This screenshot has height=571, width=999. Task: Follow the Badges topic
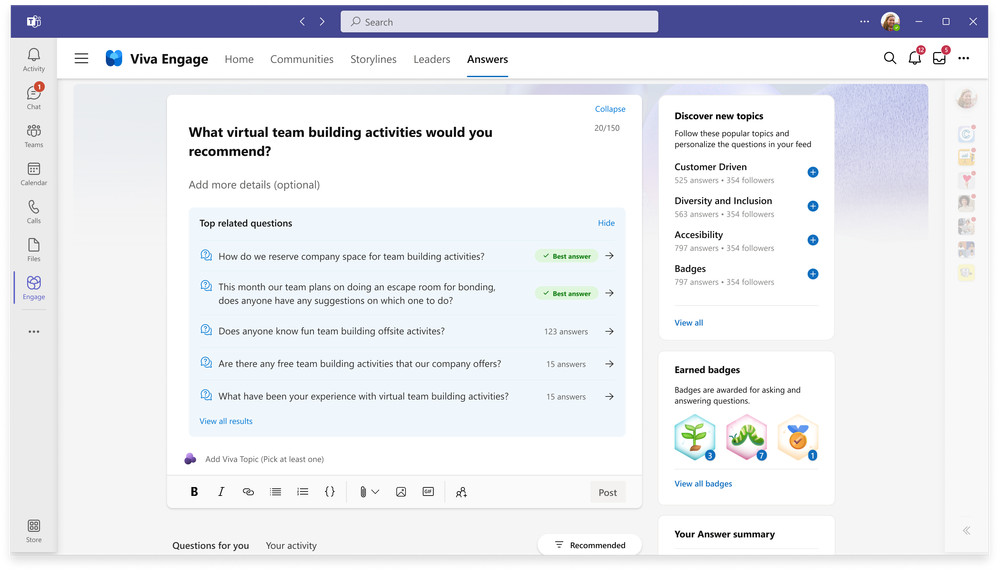tap(813, 274)
